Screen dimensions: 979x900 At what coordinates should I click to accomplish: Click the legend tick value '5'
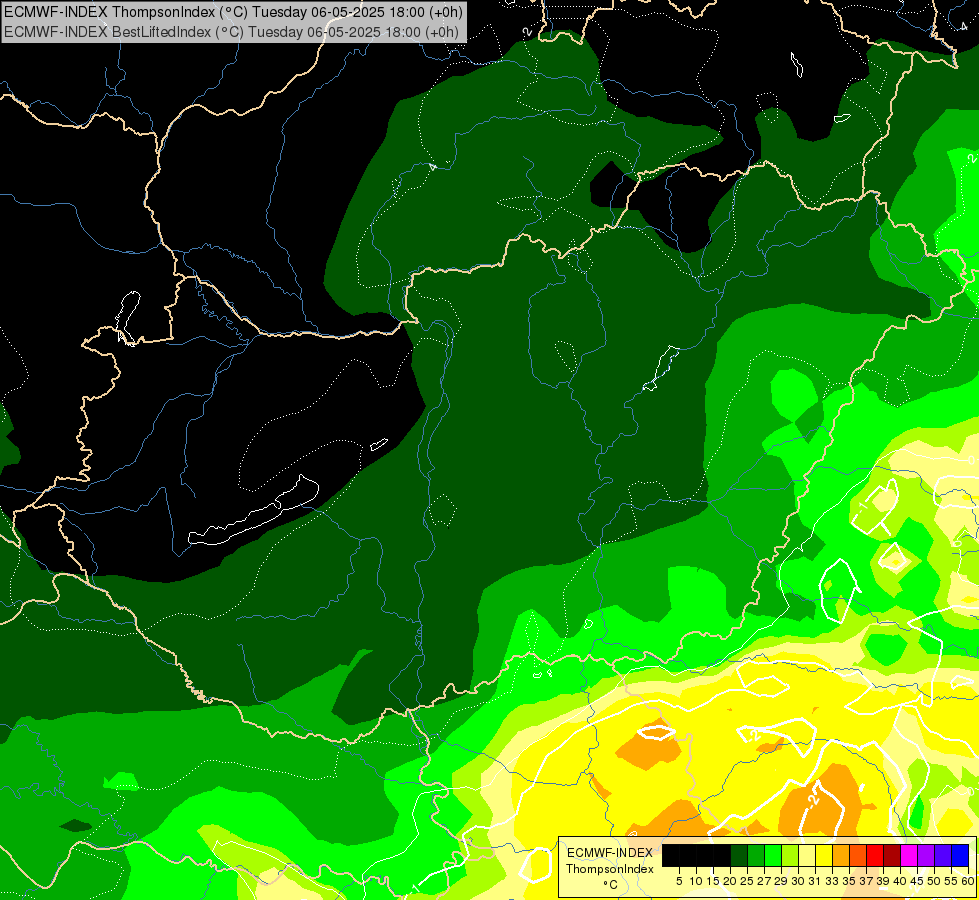pos(679,881)
